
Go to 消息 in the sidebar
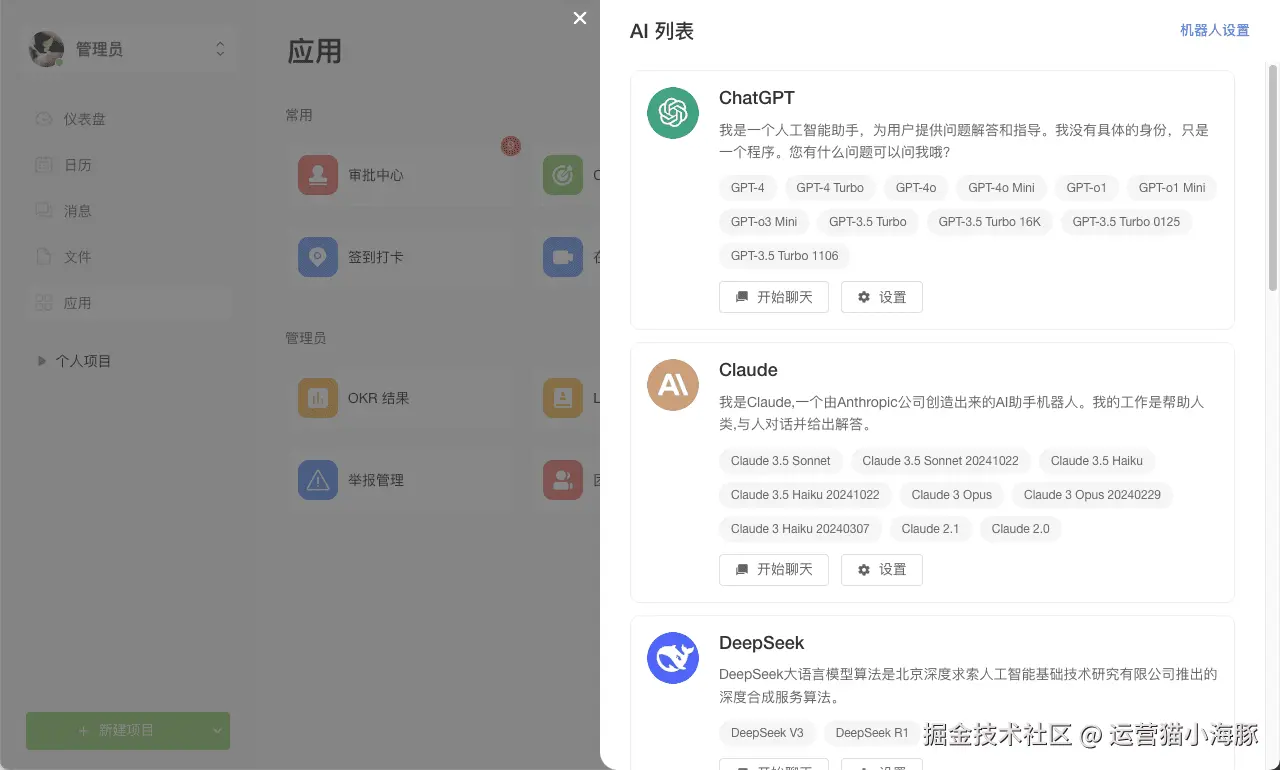(x=129, y=211)
